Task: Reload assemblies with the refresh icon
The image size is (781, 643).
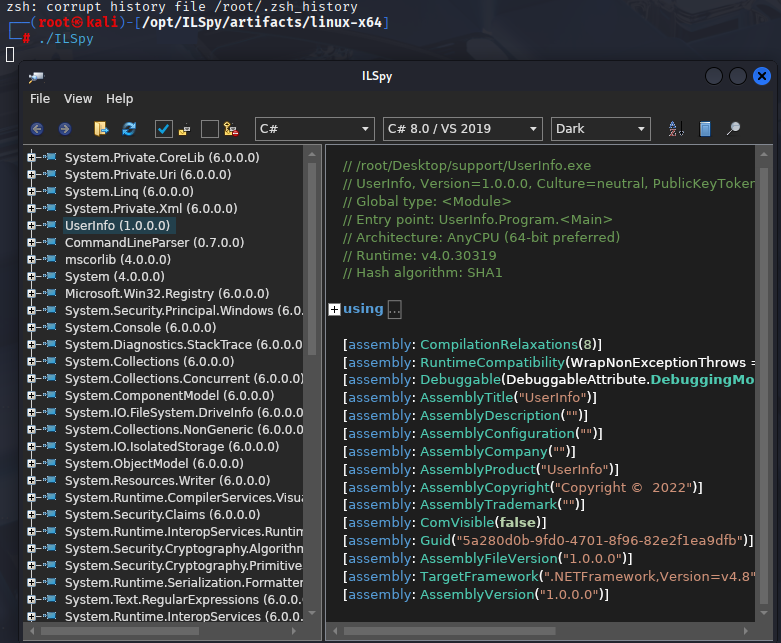Action: pyautogui.click(x=129, y=129)
